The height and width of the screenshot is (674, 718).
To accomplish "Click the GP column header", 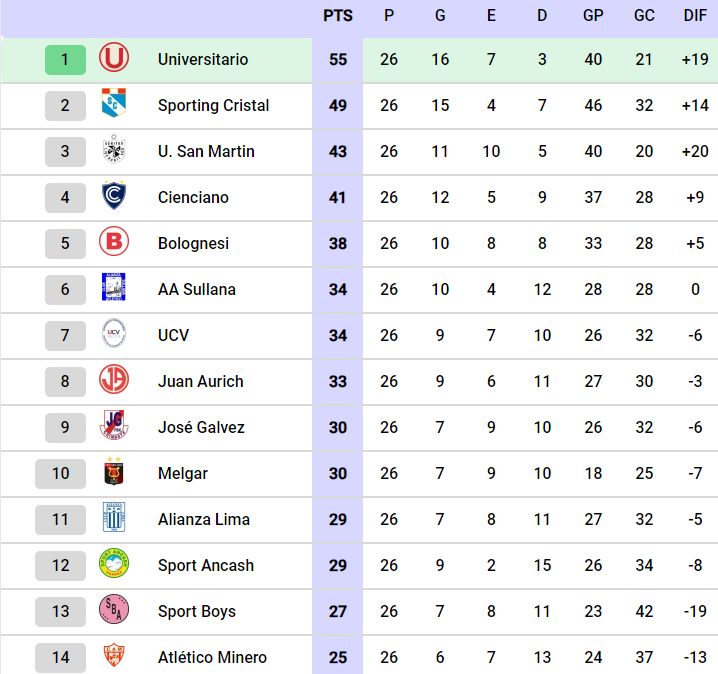I will [x=593, y=16].
